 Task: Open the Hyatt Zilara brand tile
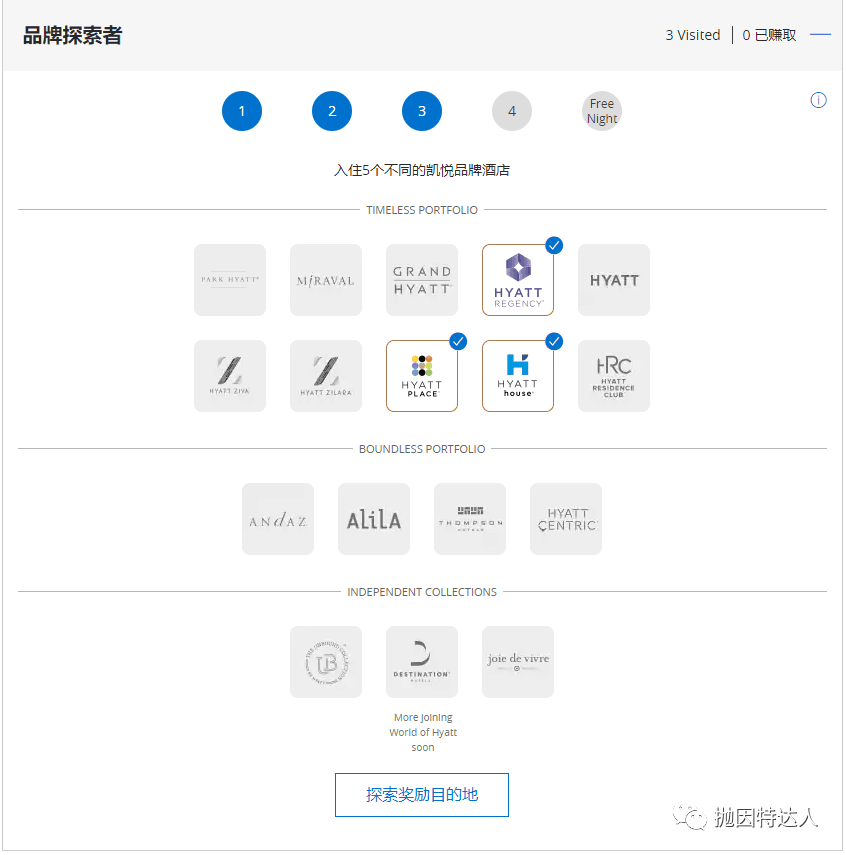click(326, 376)
